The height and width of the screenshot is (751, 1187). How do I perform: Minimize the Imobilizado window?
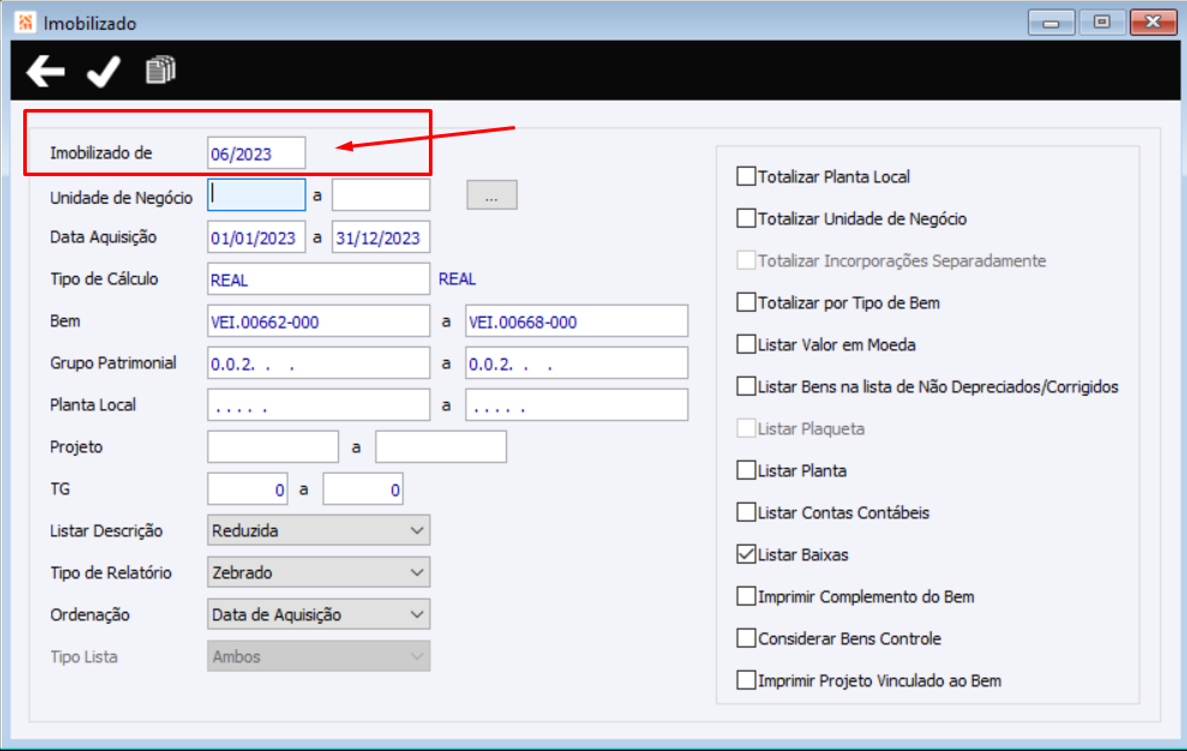pyautogui.click(x=1051, y=22)
